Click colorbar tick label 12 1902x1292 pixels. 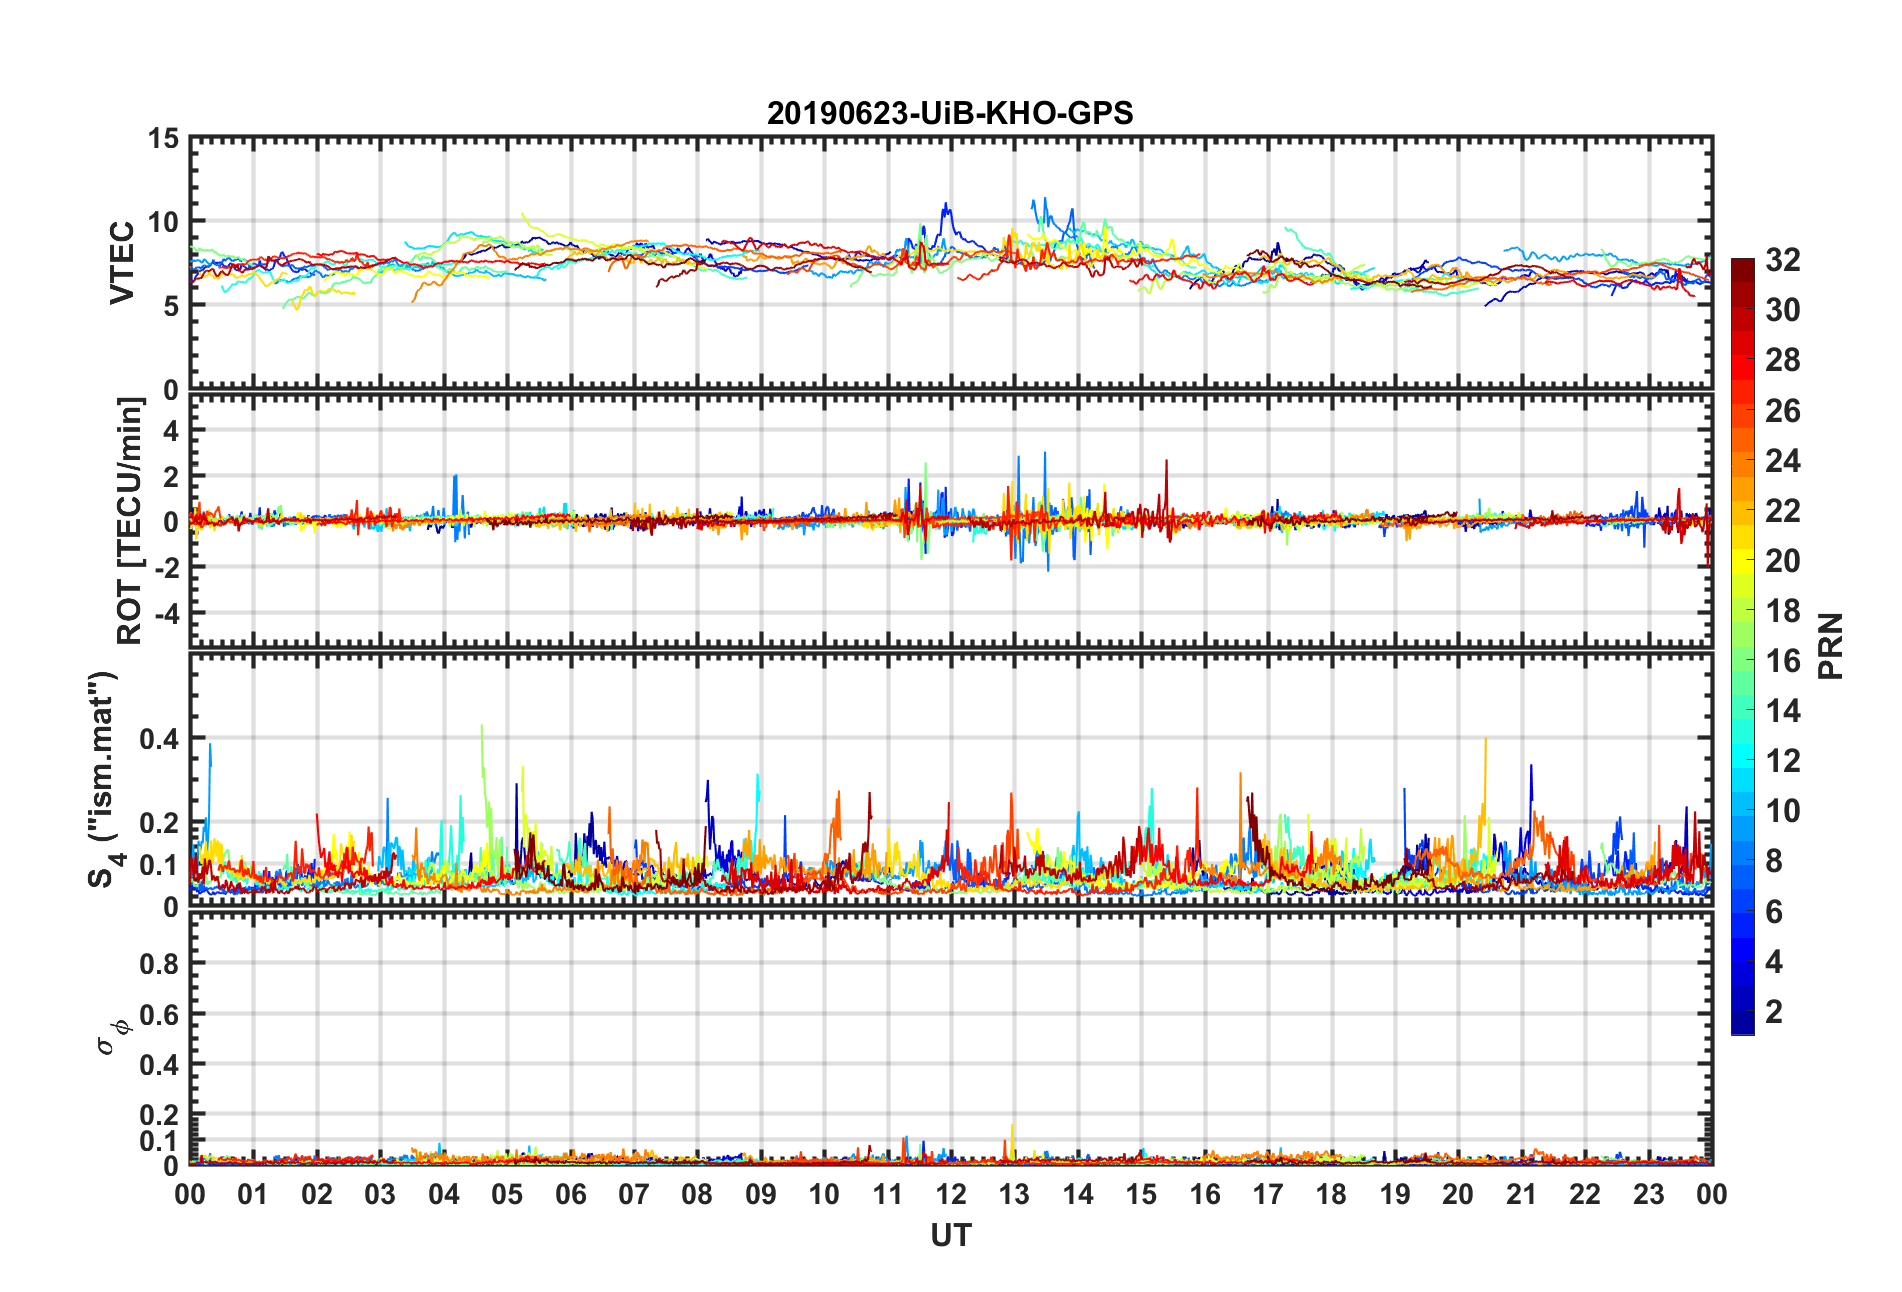click(x=1782, y=761)
